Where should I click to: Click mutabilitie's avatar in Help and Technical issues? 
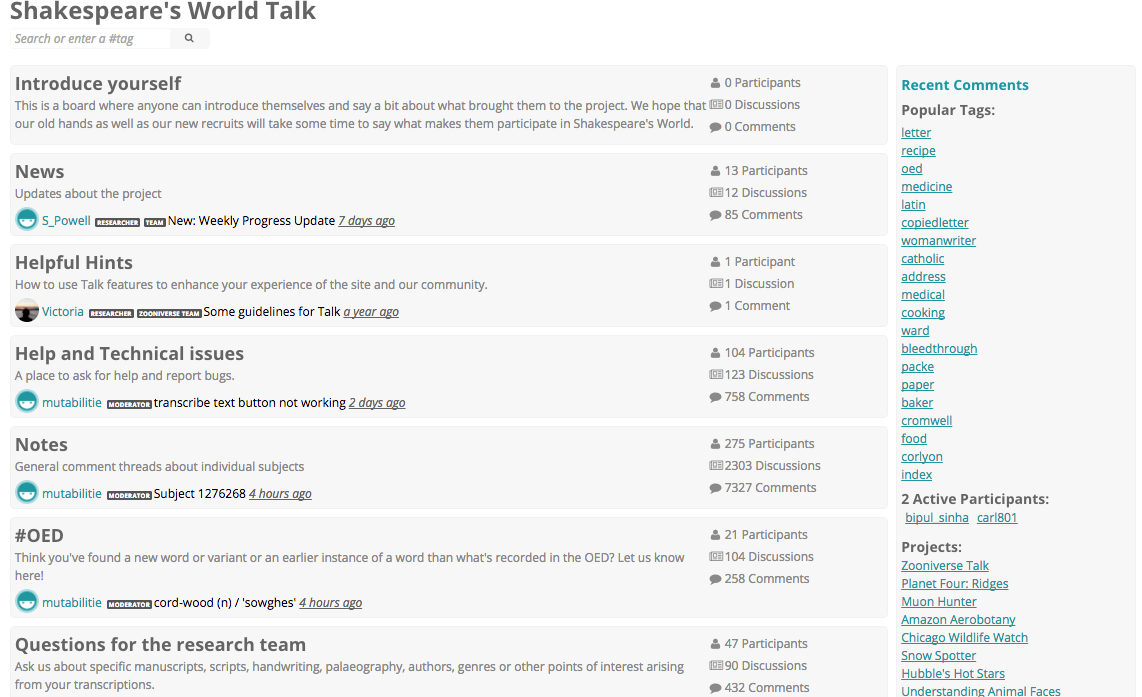coord(27,402)
